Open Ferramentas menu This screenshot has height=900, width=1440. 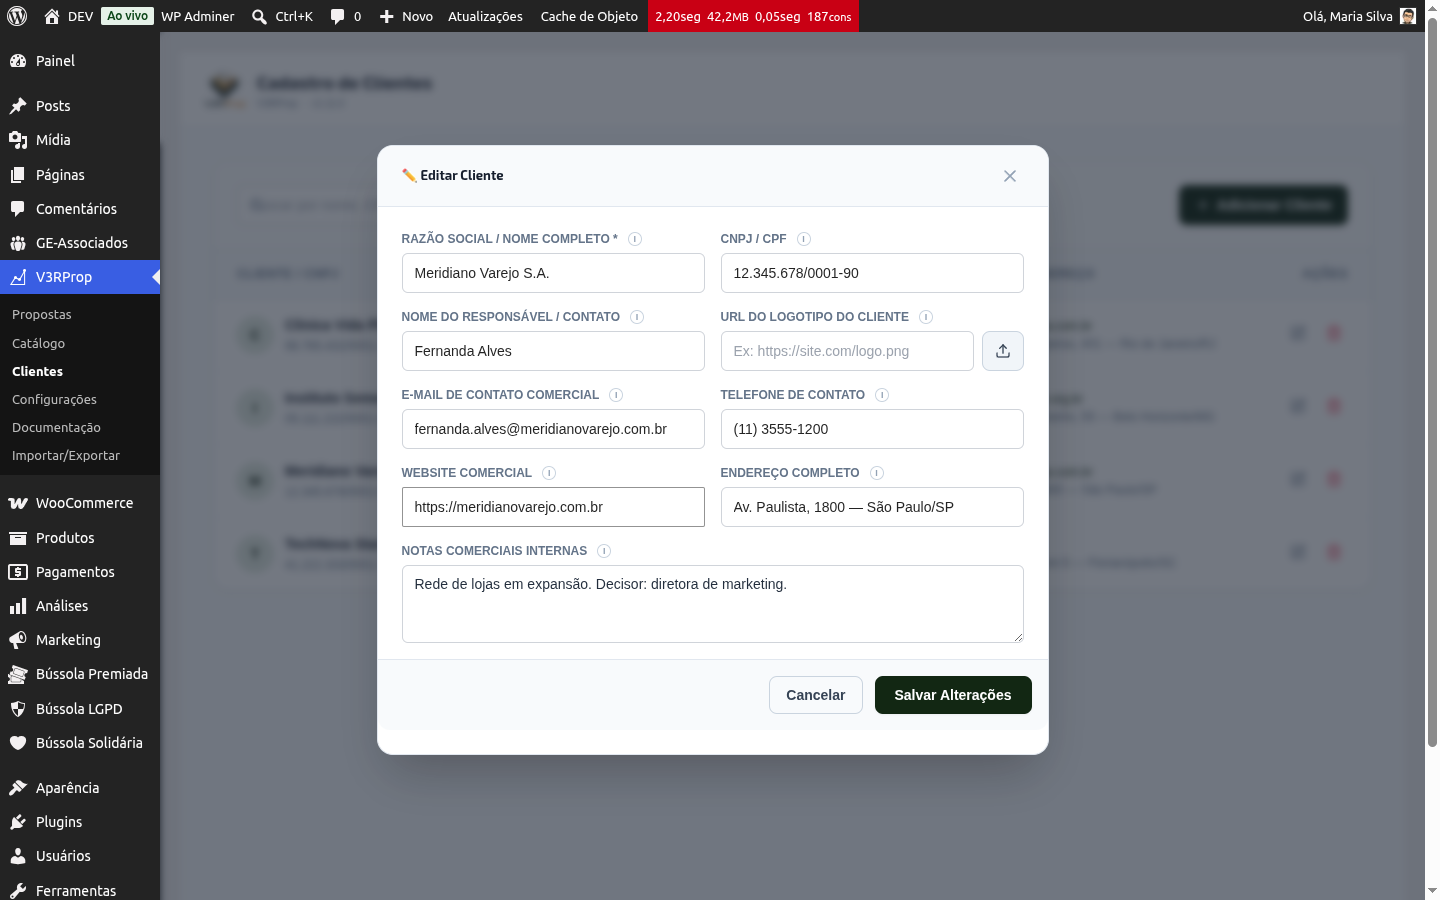click(80, 890)
